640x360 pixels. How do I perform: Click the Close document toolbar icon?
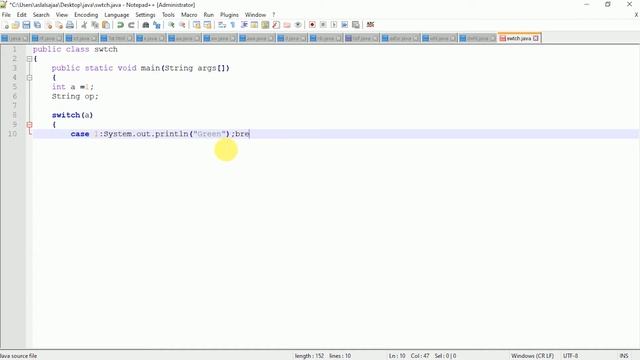click(49, 25)
